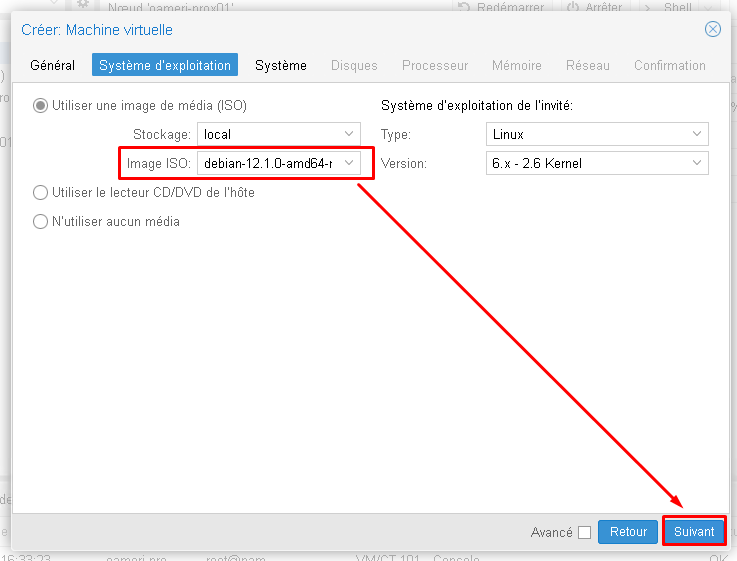Open the Processeur tab
Screen dimensions: 737x561
[x=435, y=65]
